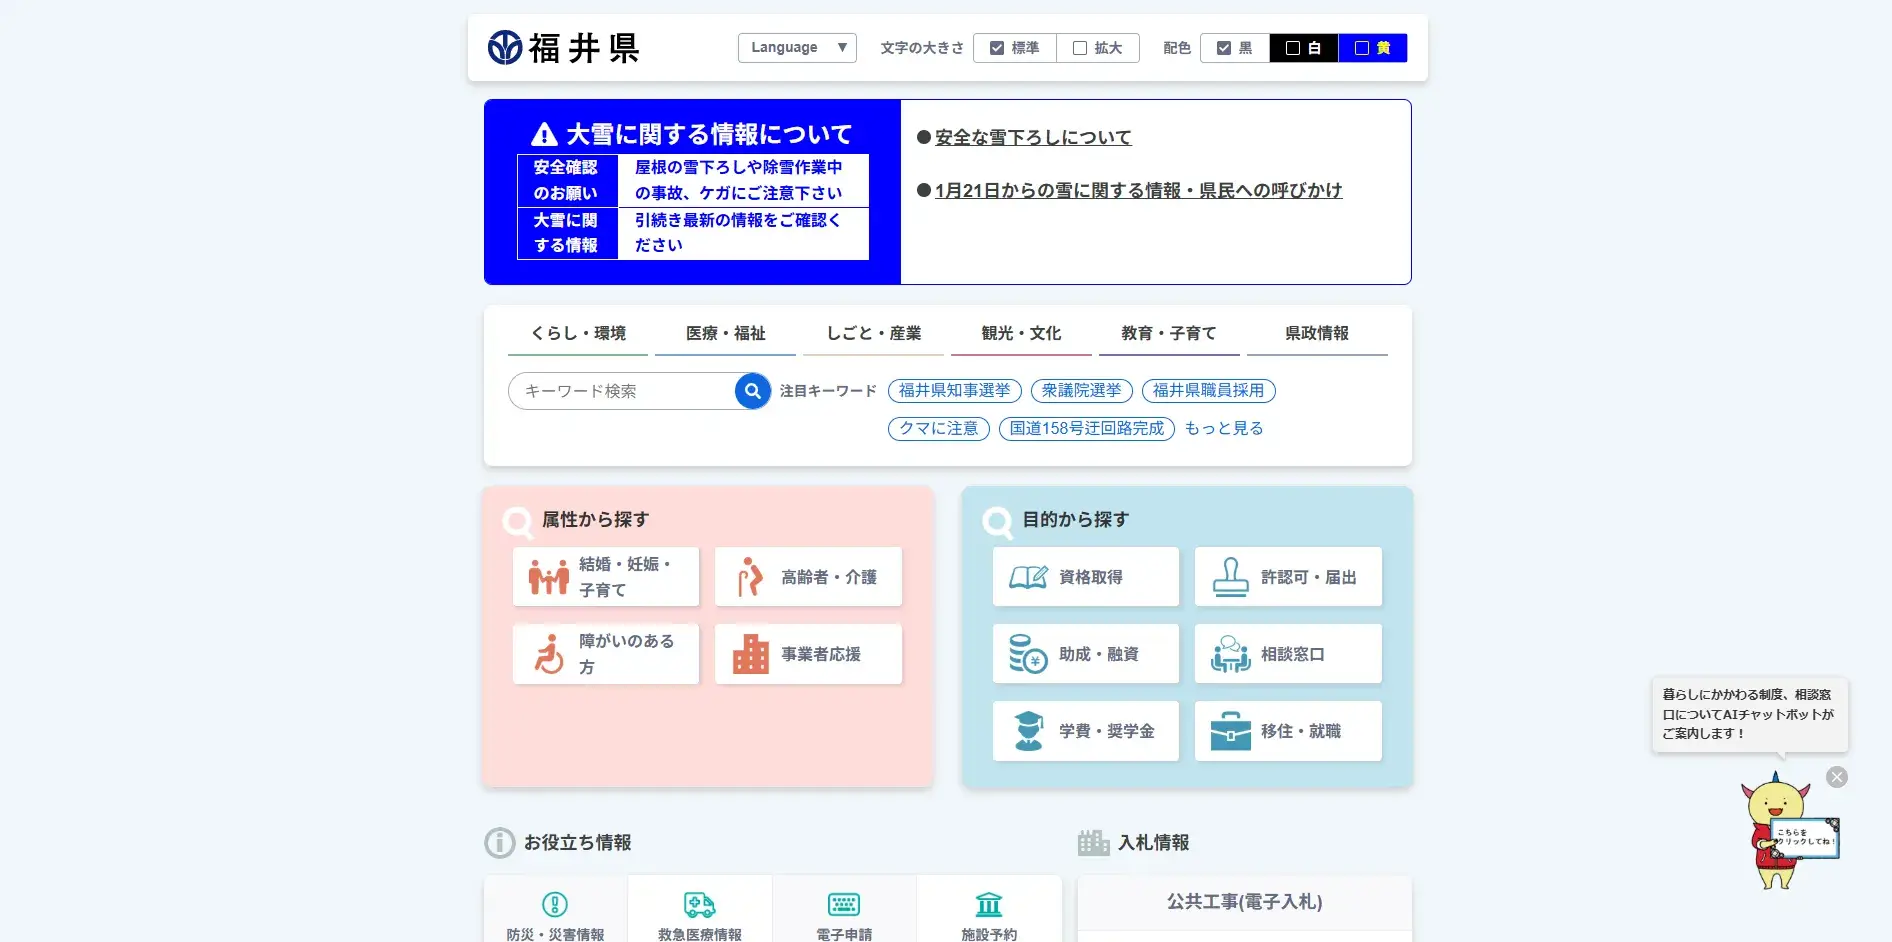Select the 許認可・届出 stamp icon
Viewport: 1892px width, 942px height.
click(1230, 577)
